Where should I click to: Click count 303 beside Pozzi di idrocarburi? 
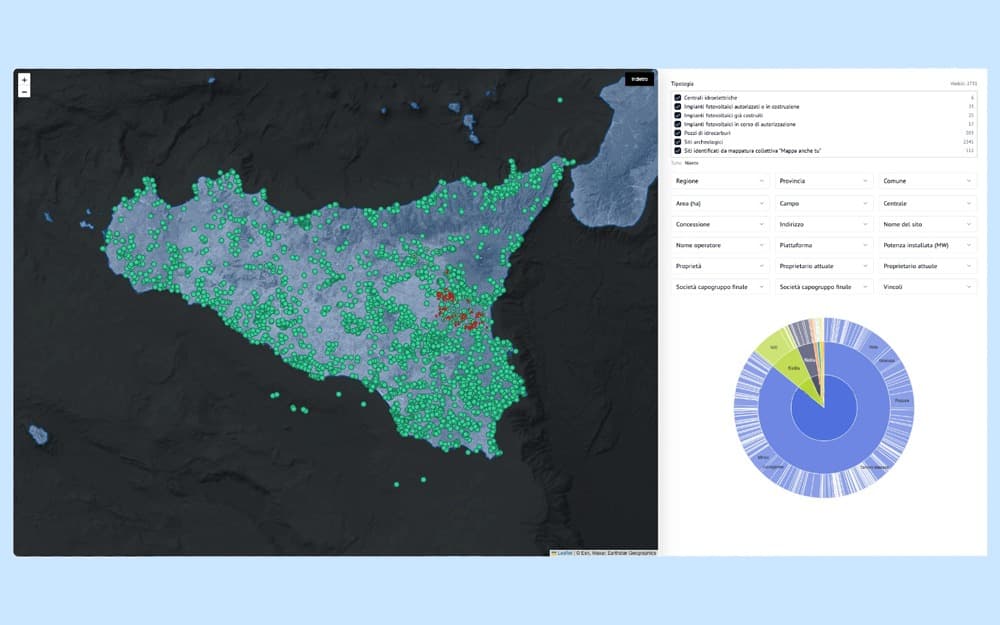pyautogui.click(x=969, y=133)
